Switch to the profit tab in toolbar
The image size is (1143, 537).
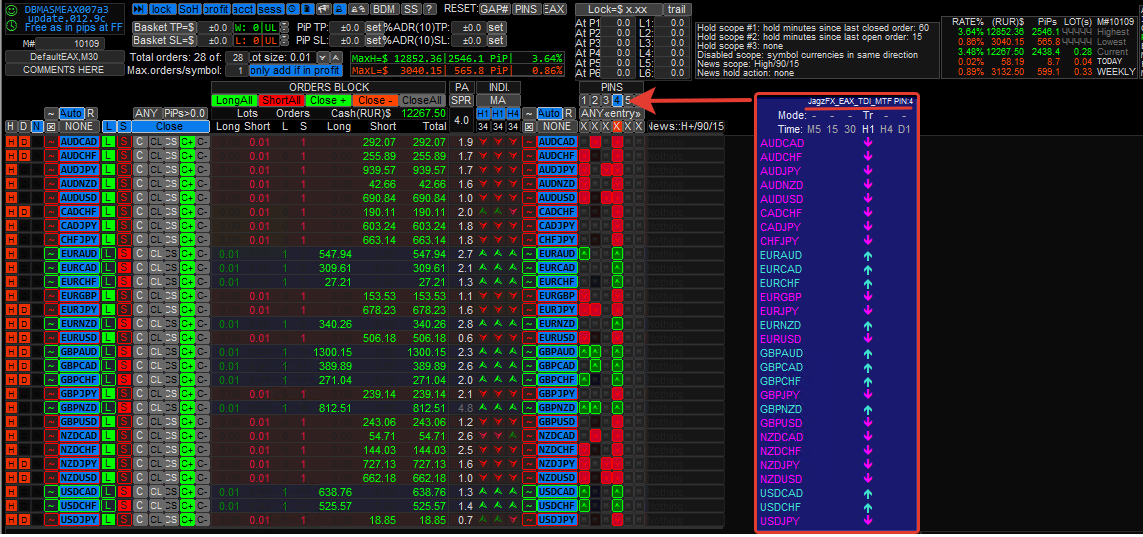(216, 9)
